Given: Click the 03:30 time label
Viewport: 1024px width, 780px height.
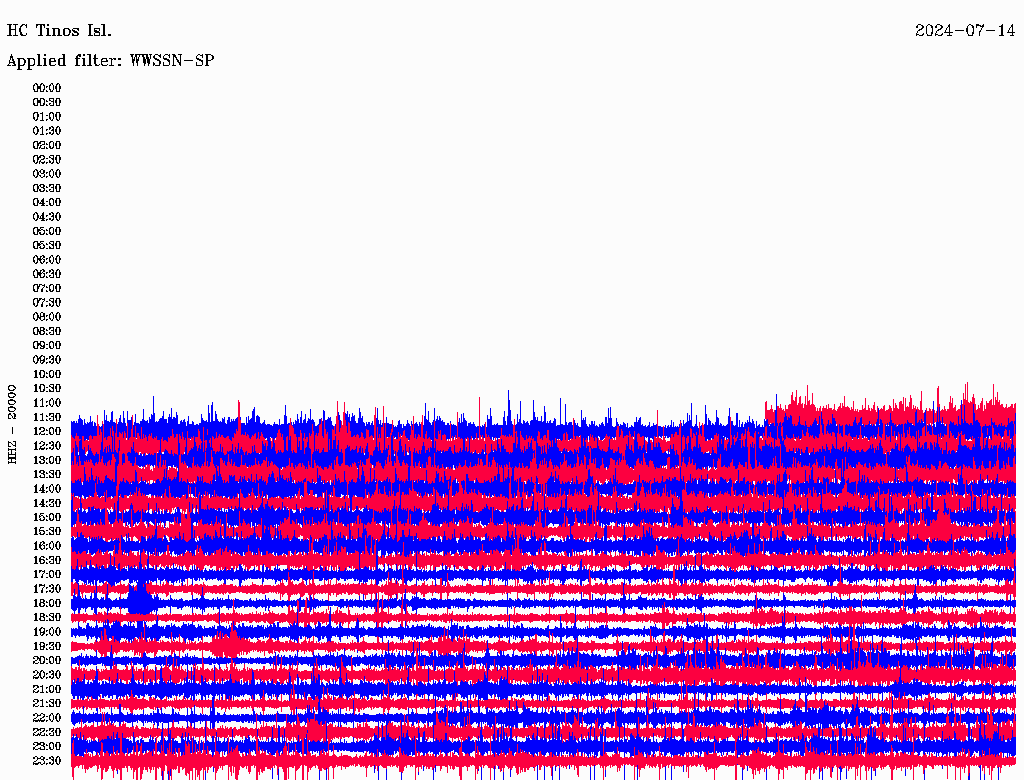Looking at the screenshot, I should [x=47, y=188].
